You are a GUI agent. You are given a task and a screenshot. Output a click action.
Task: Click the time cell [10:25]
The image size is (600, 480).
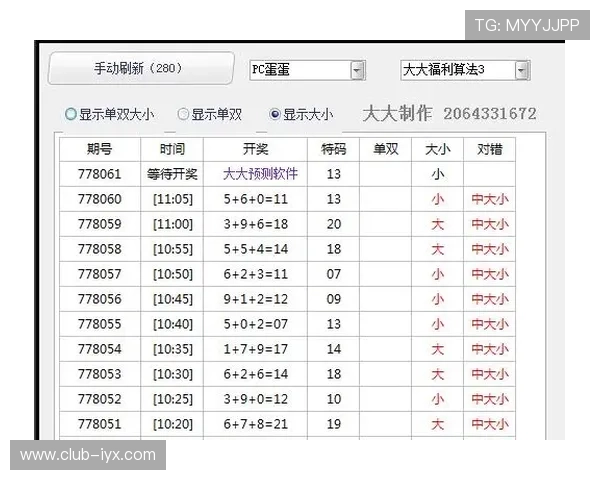(x=173, y=399)
